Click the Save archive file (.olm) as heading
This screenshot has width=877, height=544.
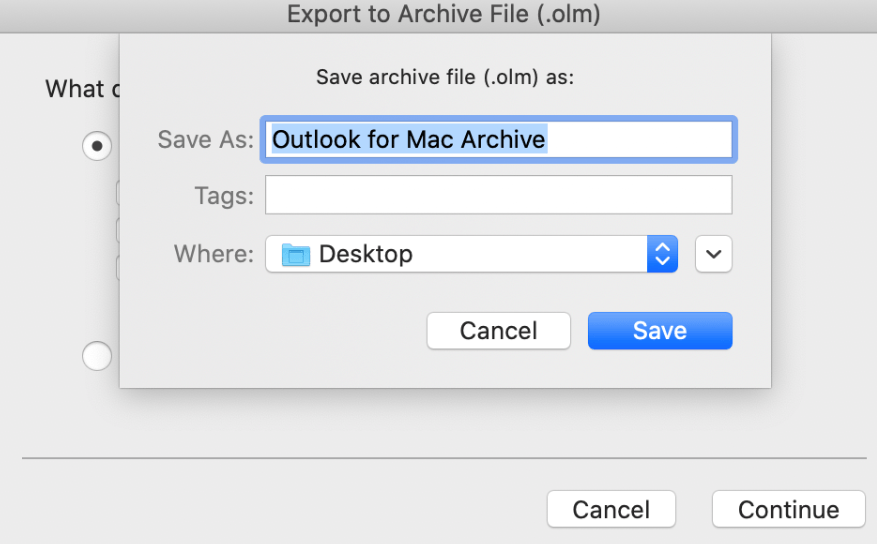point(445,77)
